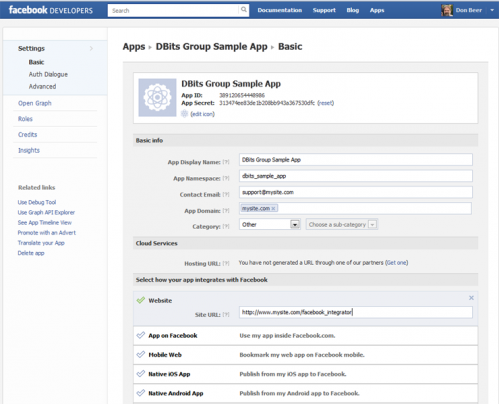The image size is (499, 404).
Task: Click help marker for Site URL
Action: tap(226, 314)
